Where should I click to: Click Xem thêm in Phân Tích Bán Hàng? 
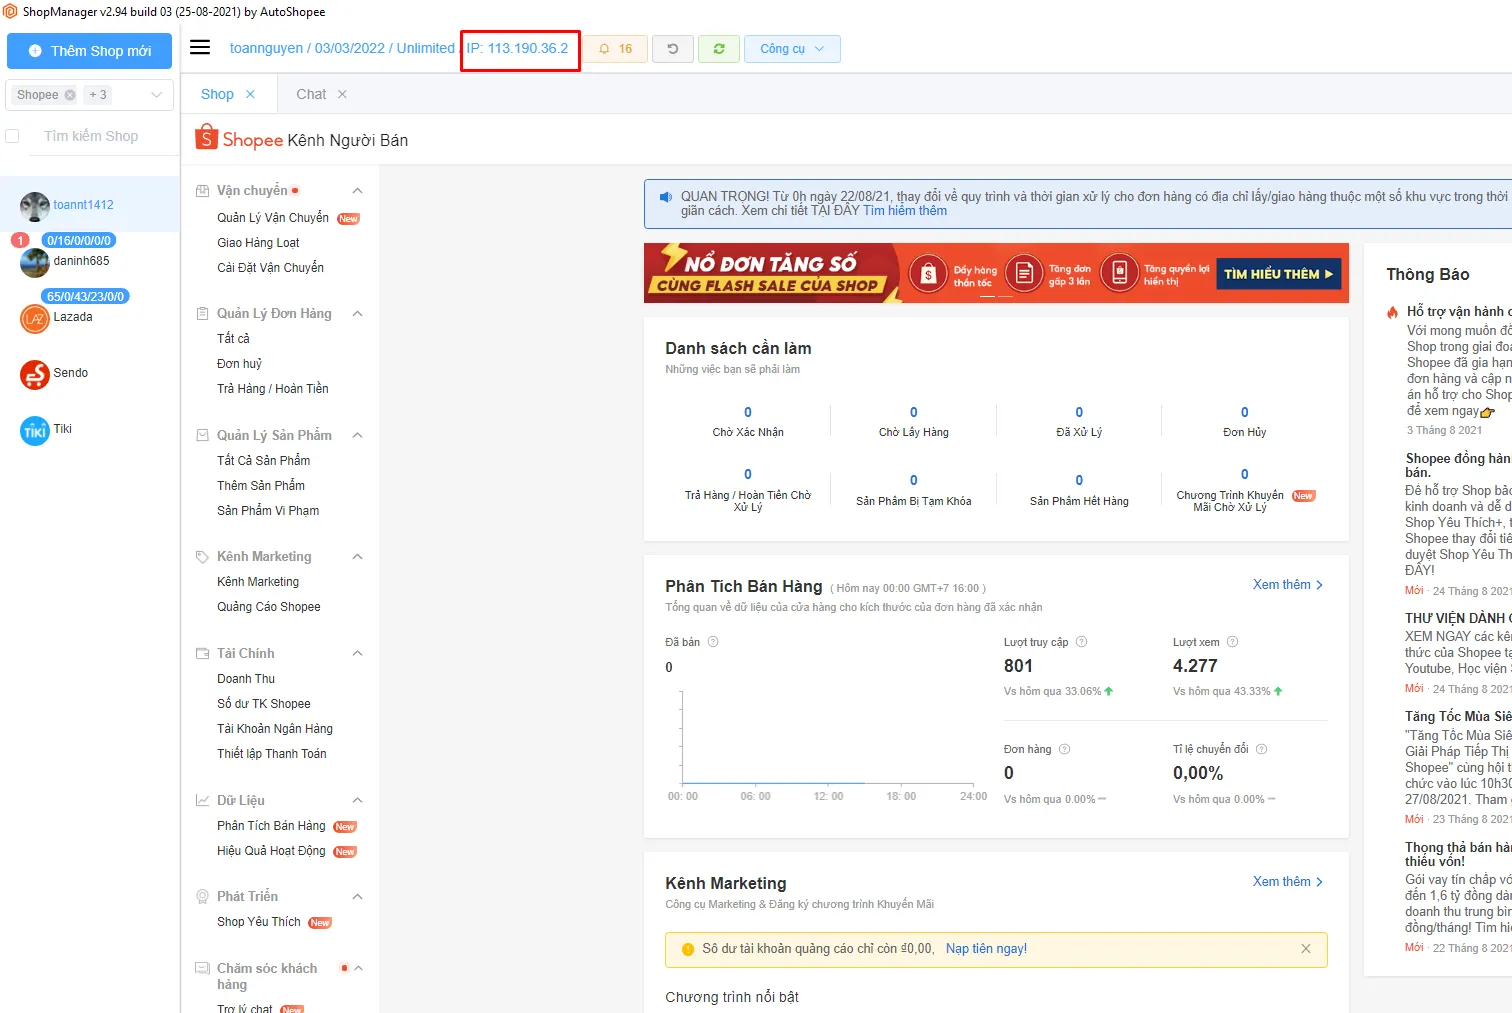(x=1288, y=585)
